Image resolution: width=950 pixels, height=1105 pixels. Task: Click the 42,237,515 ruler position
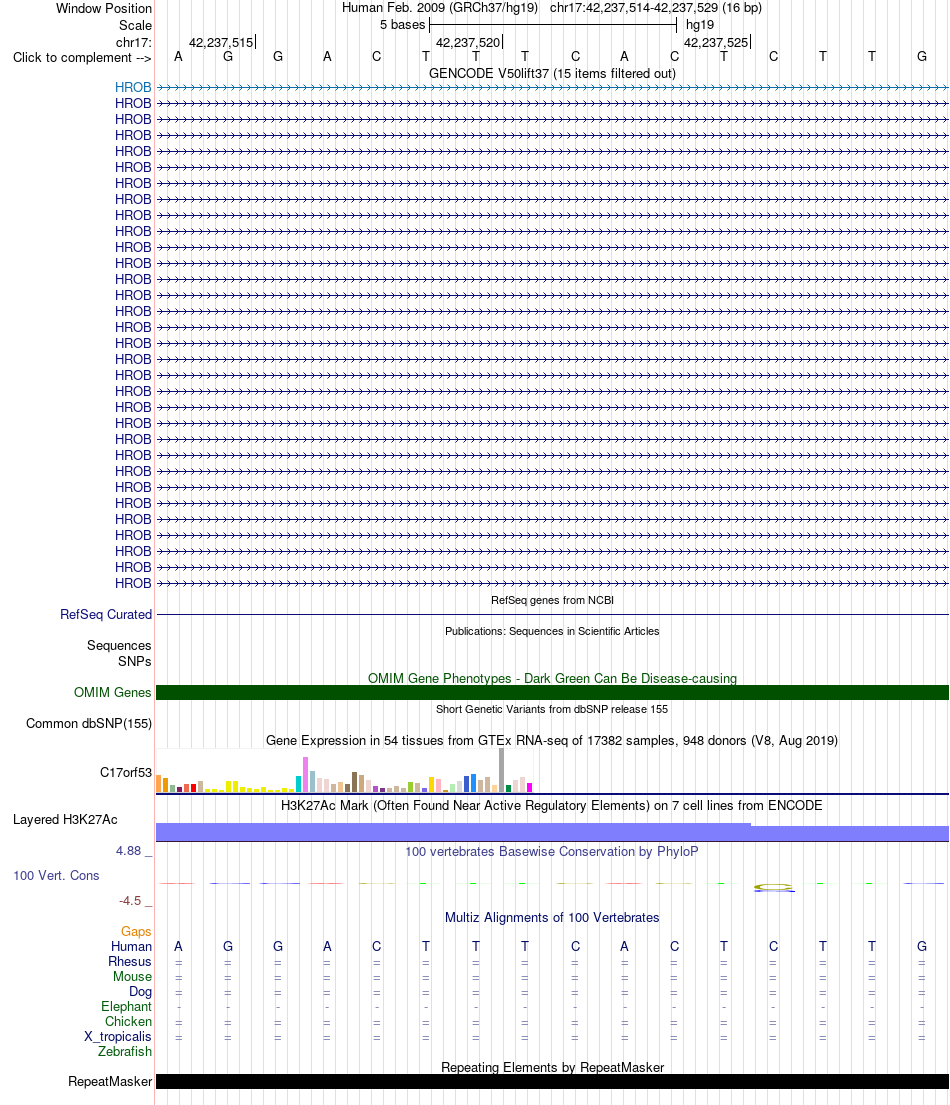point(221,42)
